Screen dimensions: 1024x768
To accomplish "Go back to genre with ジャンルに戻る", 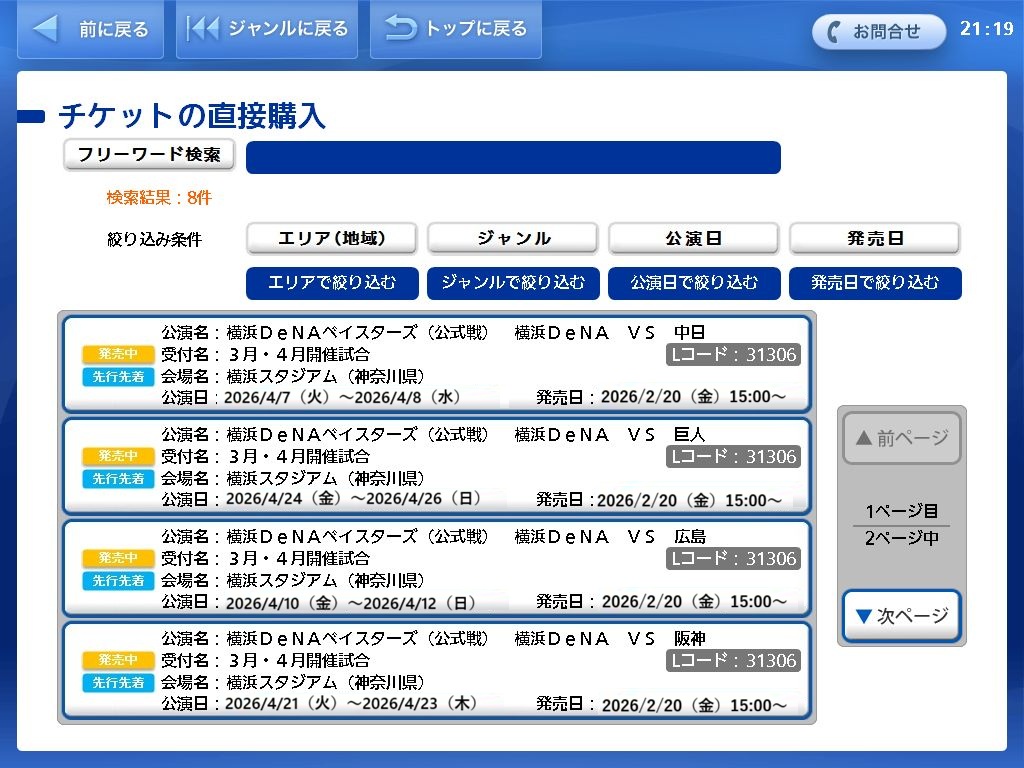I will (268, 29).
